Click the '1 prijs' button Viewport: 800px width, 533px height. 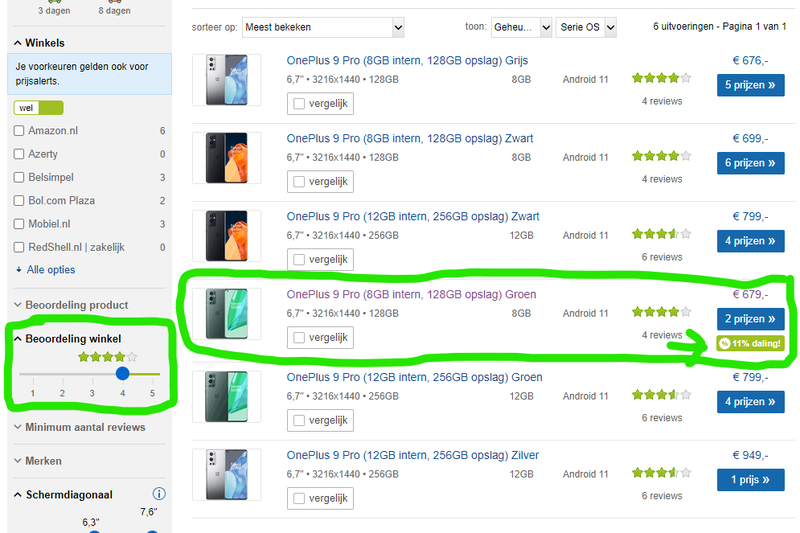(750, 480)
